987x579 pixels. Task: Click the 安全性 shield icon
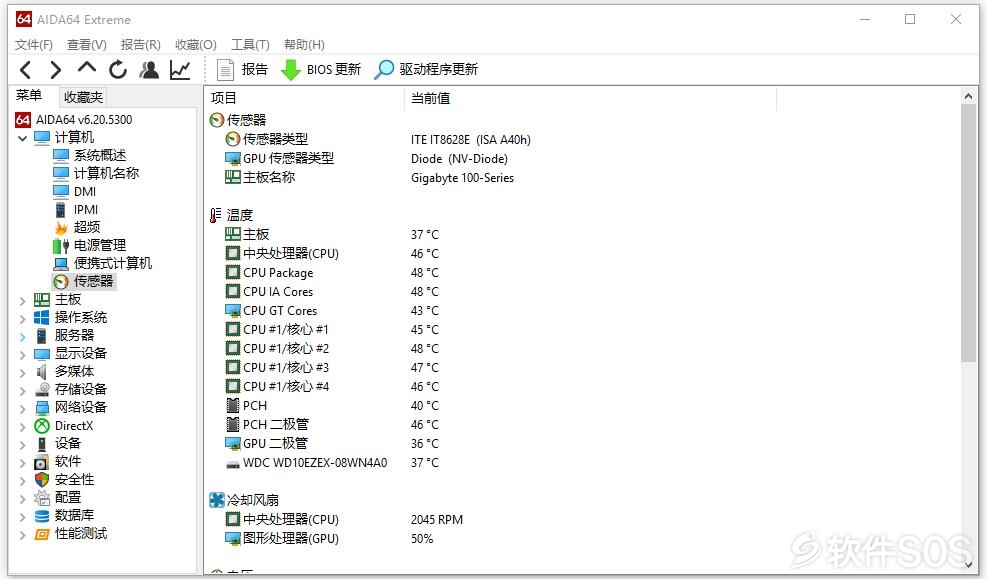[42, 480]
